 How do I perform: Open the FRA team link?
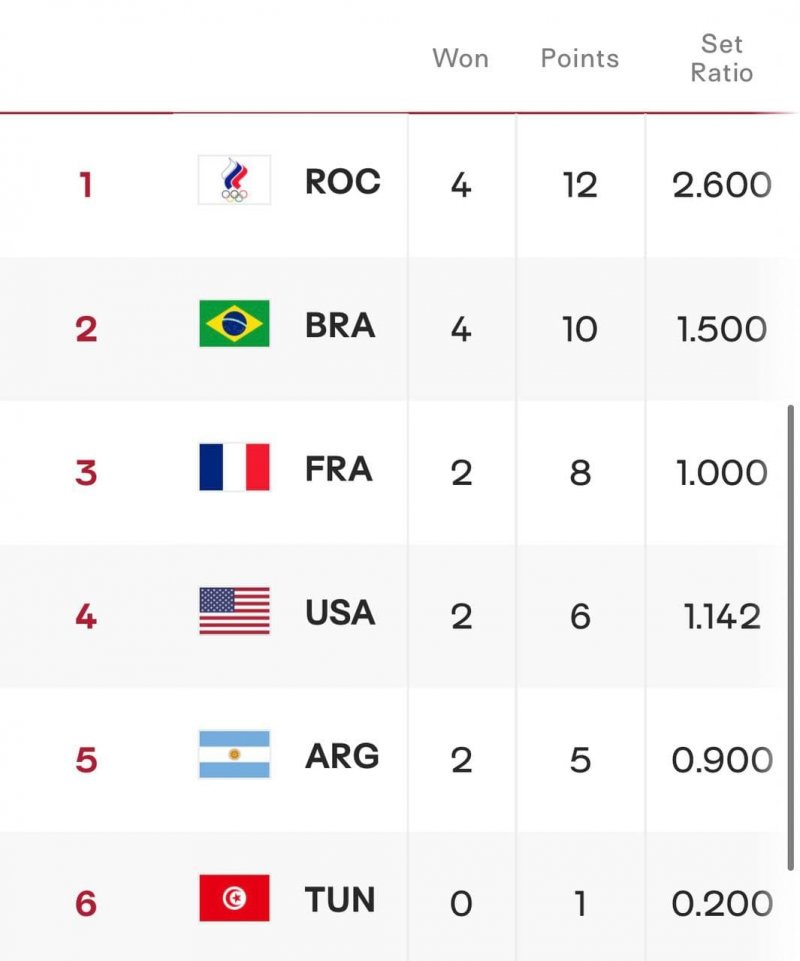pos(339,469)
